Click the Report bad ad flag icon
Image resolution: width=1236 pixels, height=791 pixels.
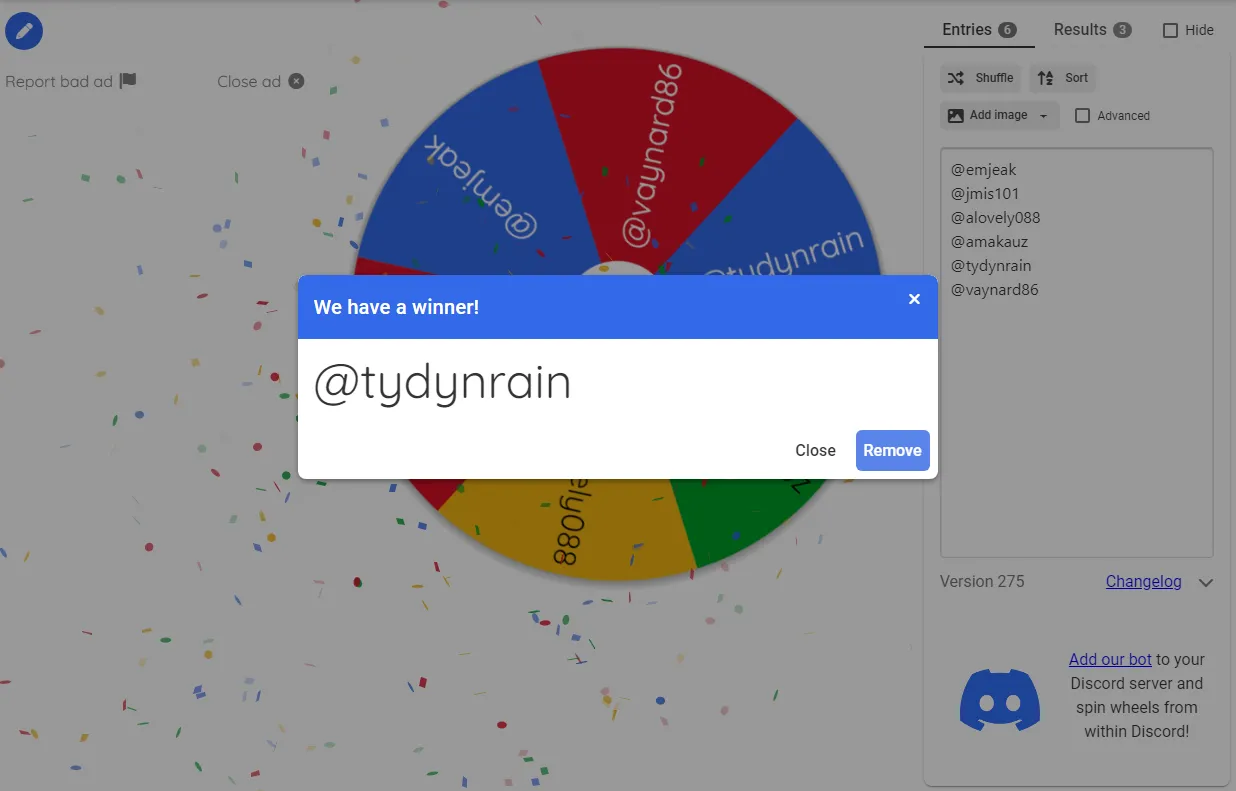pyautogui.click(x=128, y=81)
